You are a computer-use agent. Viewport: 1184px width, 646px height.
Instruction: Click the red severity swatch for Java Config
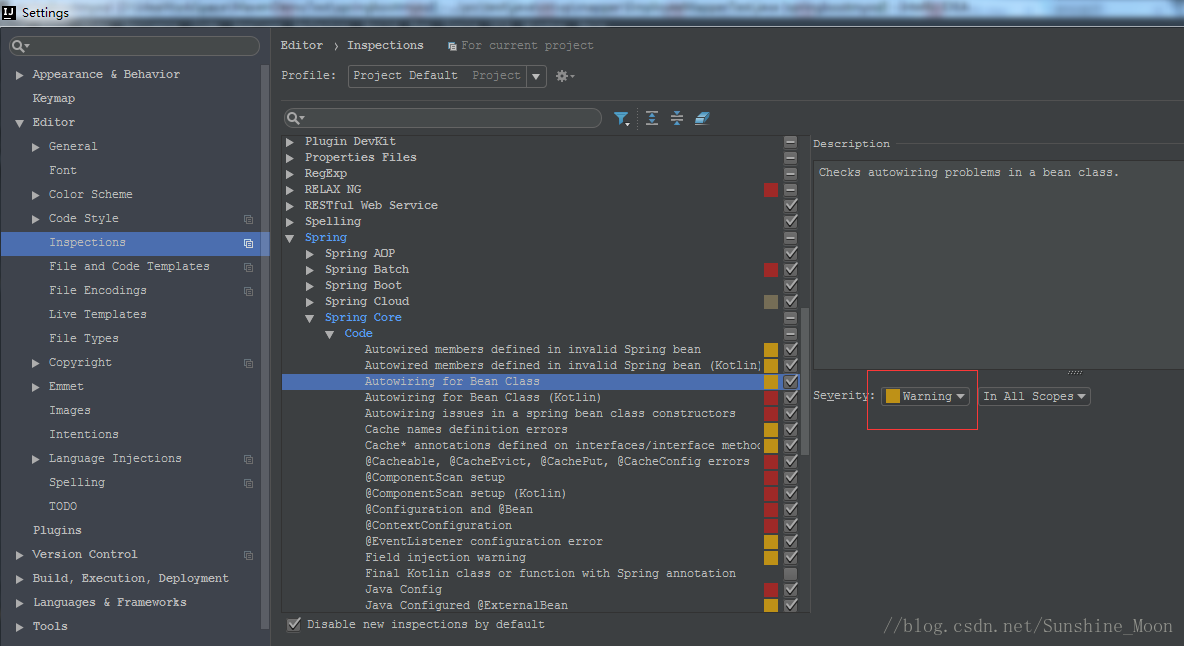point(771,590)
